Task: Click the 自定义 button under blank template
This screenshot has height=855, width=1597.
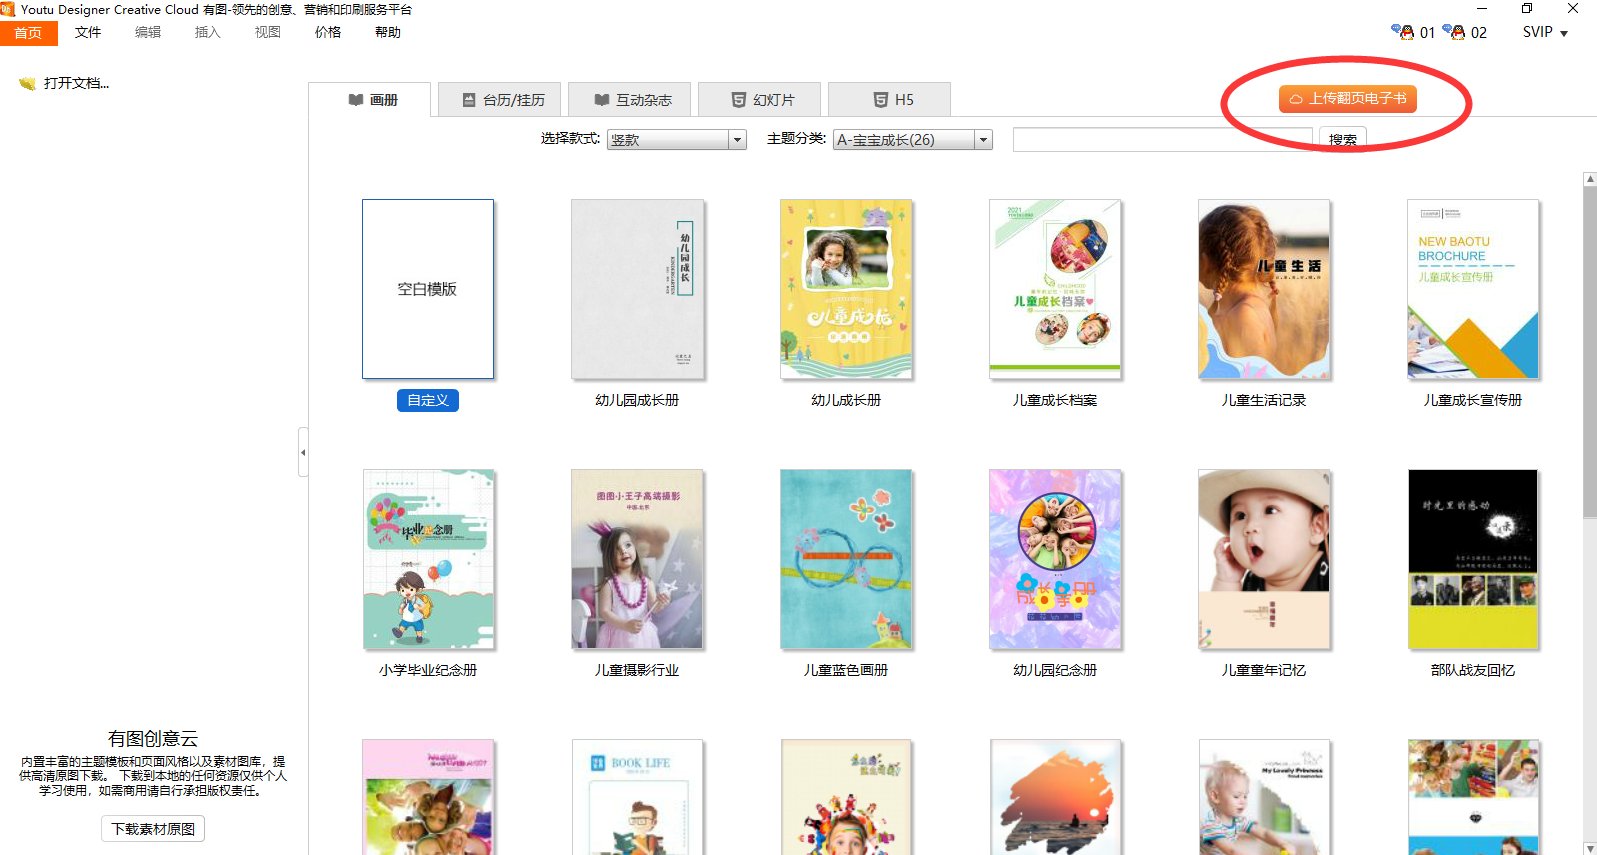Action: pos(427,400)
